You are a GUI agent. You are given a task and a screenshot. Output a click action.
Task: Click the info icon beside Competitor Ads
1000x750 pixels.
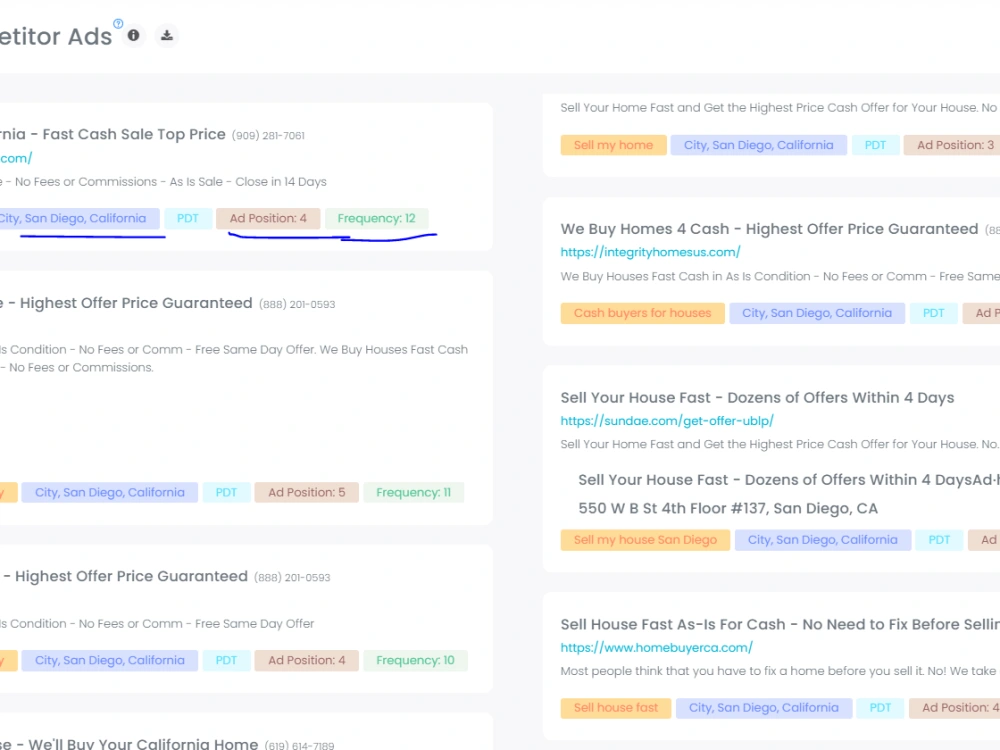[x=133, y=35]
